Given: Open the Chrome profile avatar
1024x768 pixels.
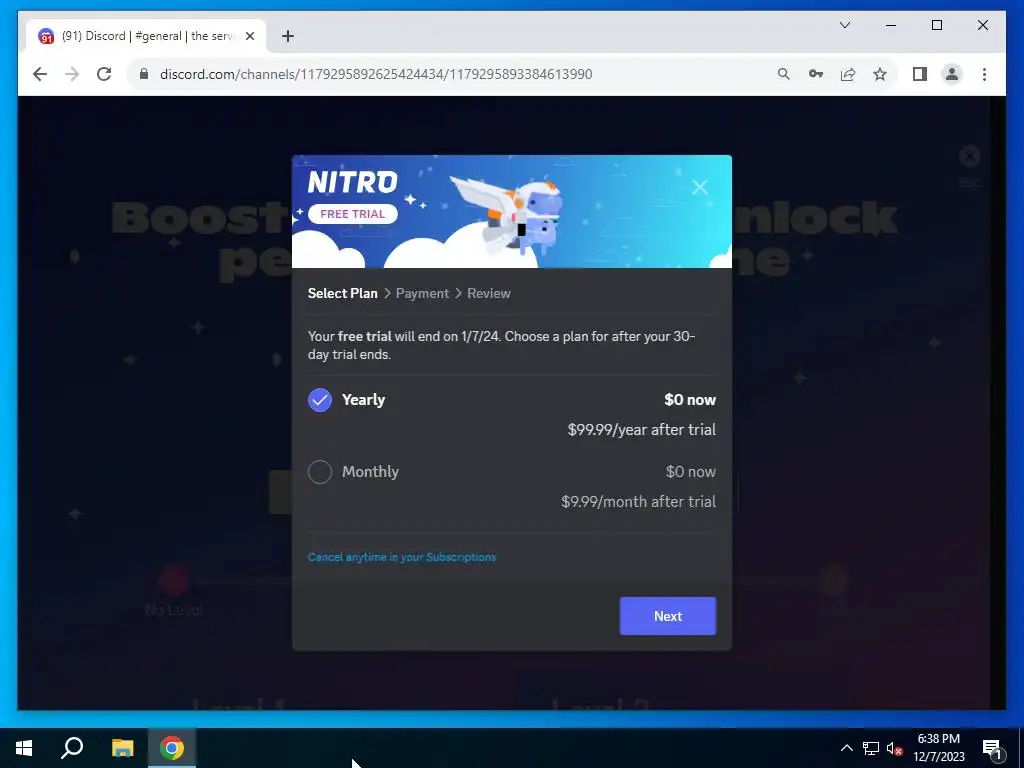Looking at the screenshot, I should click(952, 74).
